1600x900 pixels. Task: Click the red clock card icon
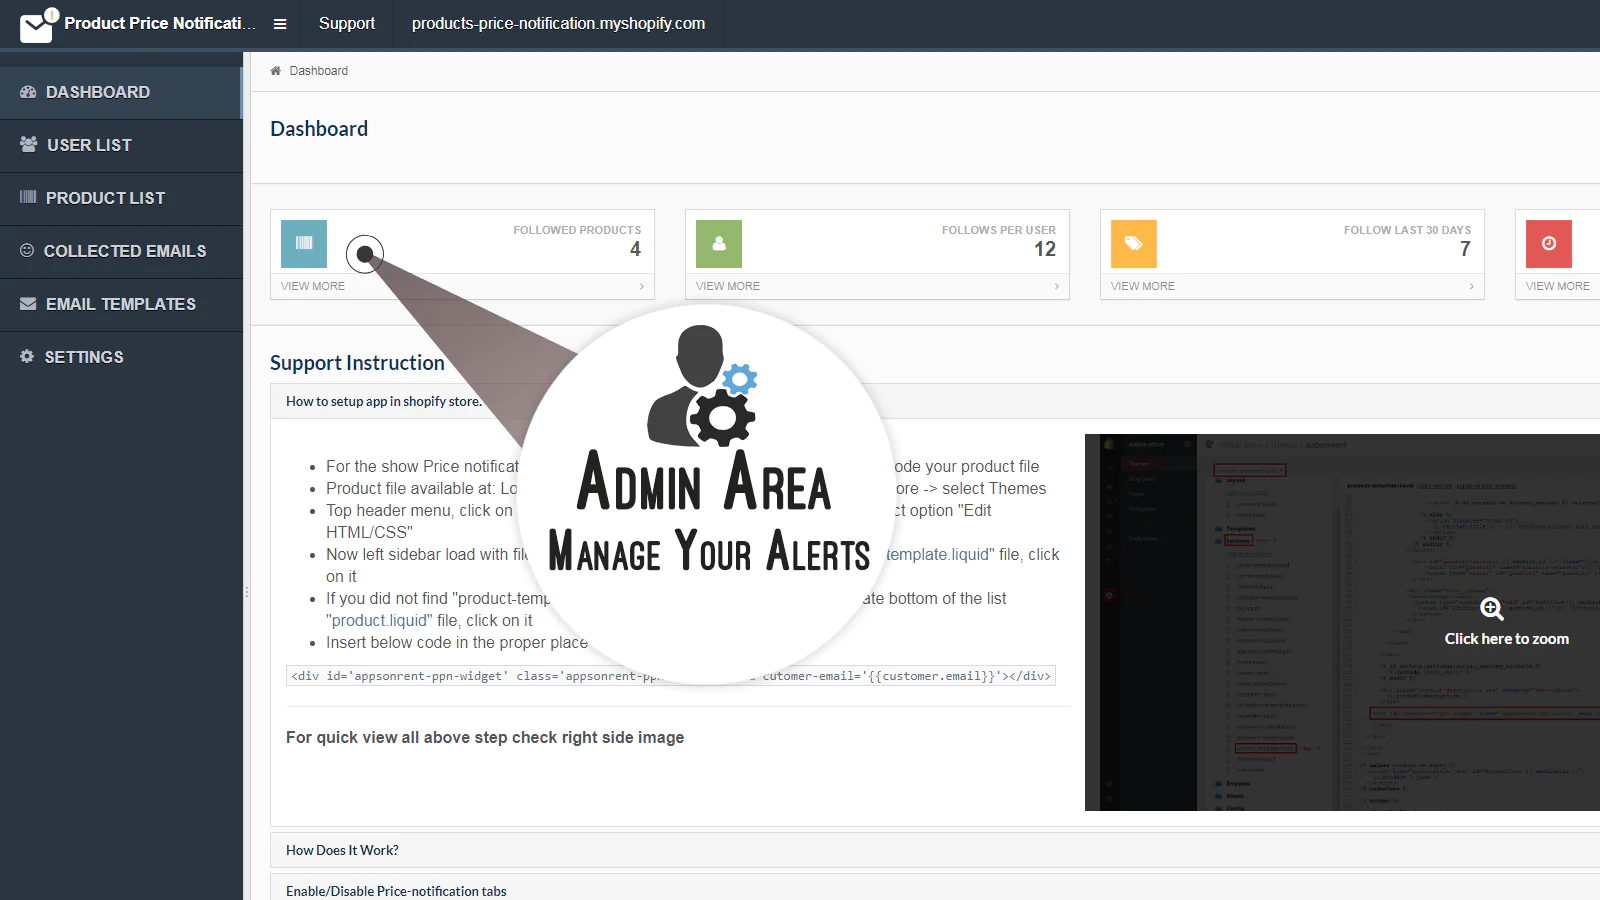pyautogui.click(x=1549, y=244)
